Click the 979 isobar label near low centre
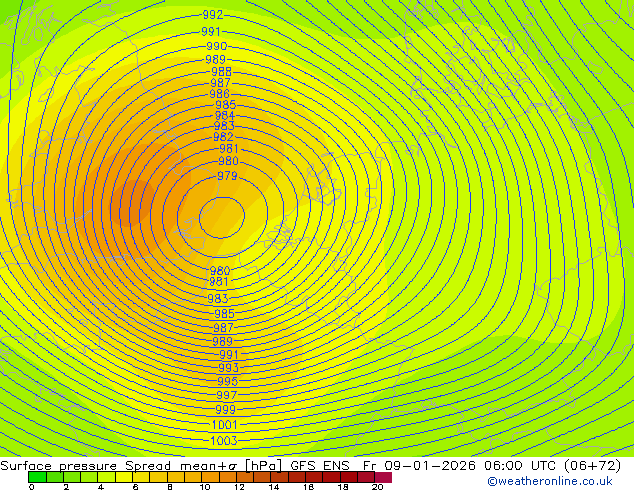This screenshot has height=490, width=634. pos(227,176)
